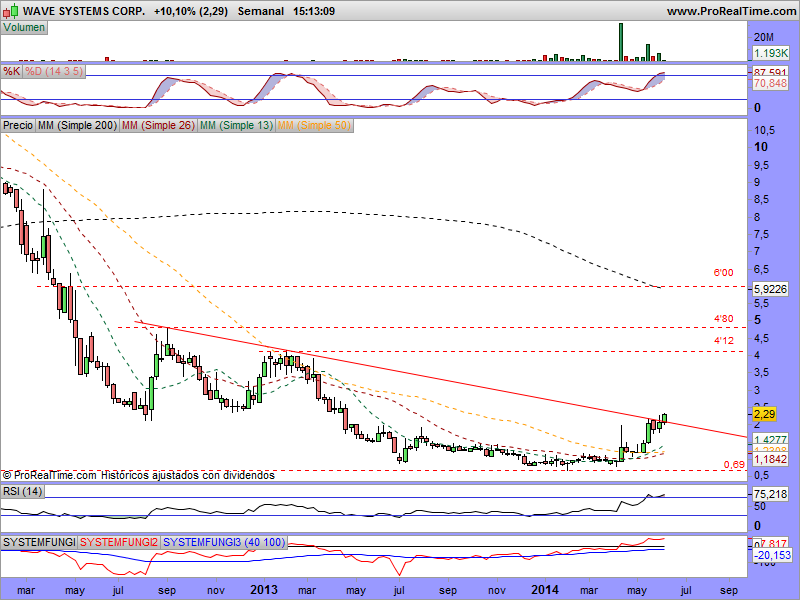Open MM (Simple 26) moving average settings

158,125
